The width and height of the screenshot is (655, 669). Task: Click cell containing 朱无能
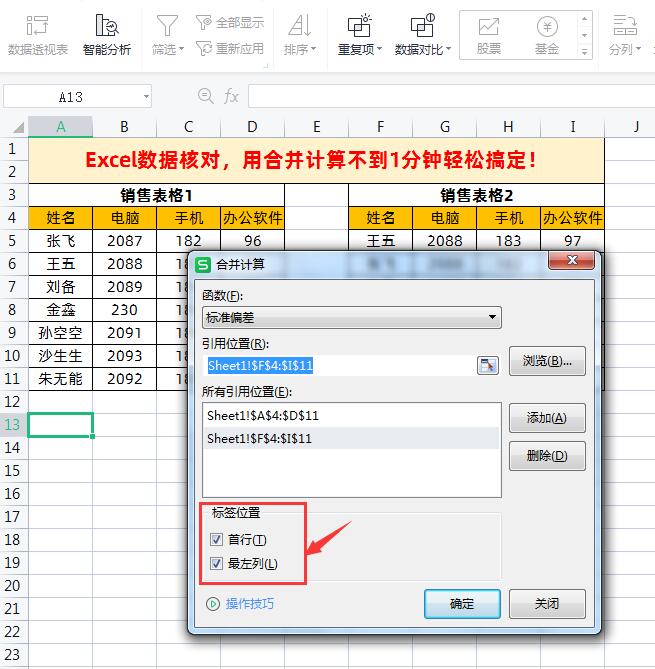coord(61,379)
